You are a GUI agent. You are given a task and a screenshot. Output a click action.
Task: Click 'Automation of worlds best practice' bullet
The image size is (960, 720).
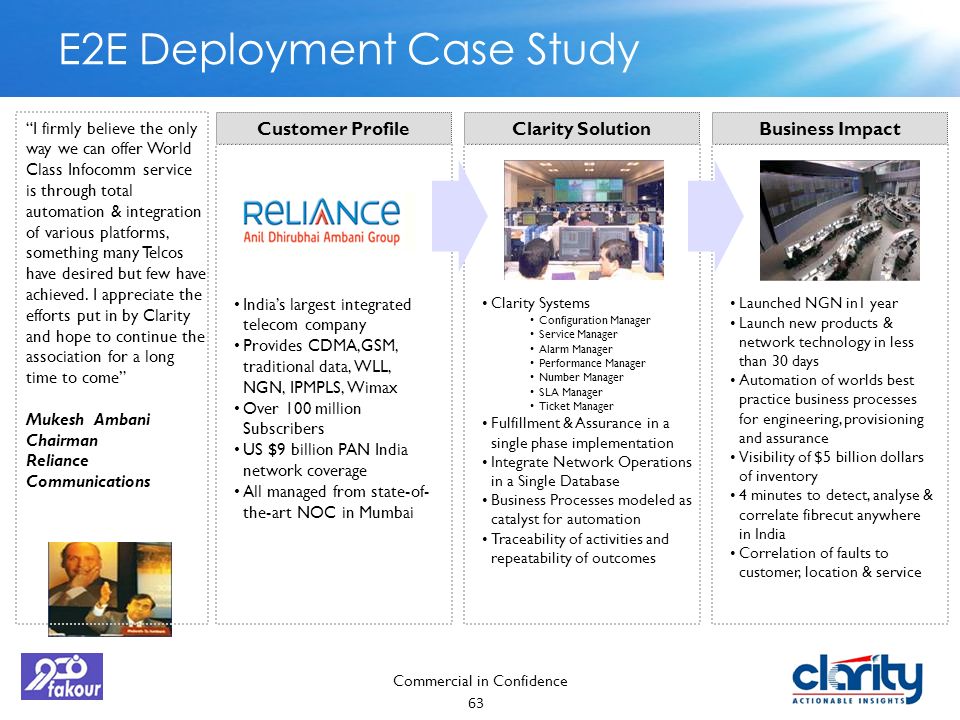[x=827, y=409]
